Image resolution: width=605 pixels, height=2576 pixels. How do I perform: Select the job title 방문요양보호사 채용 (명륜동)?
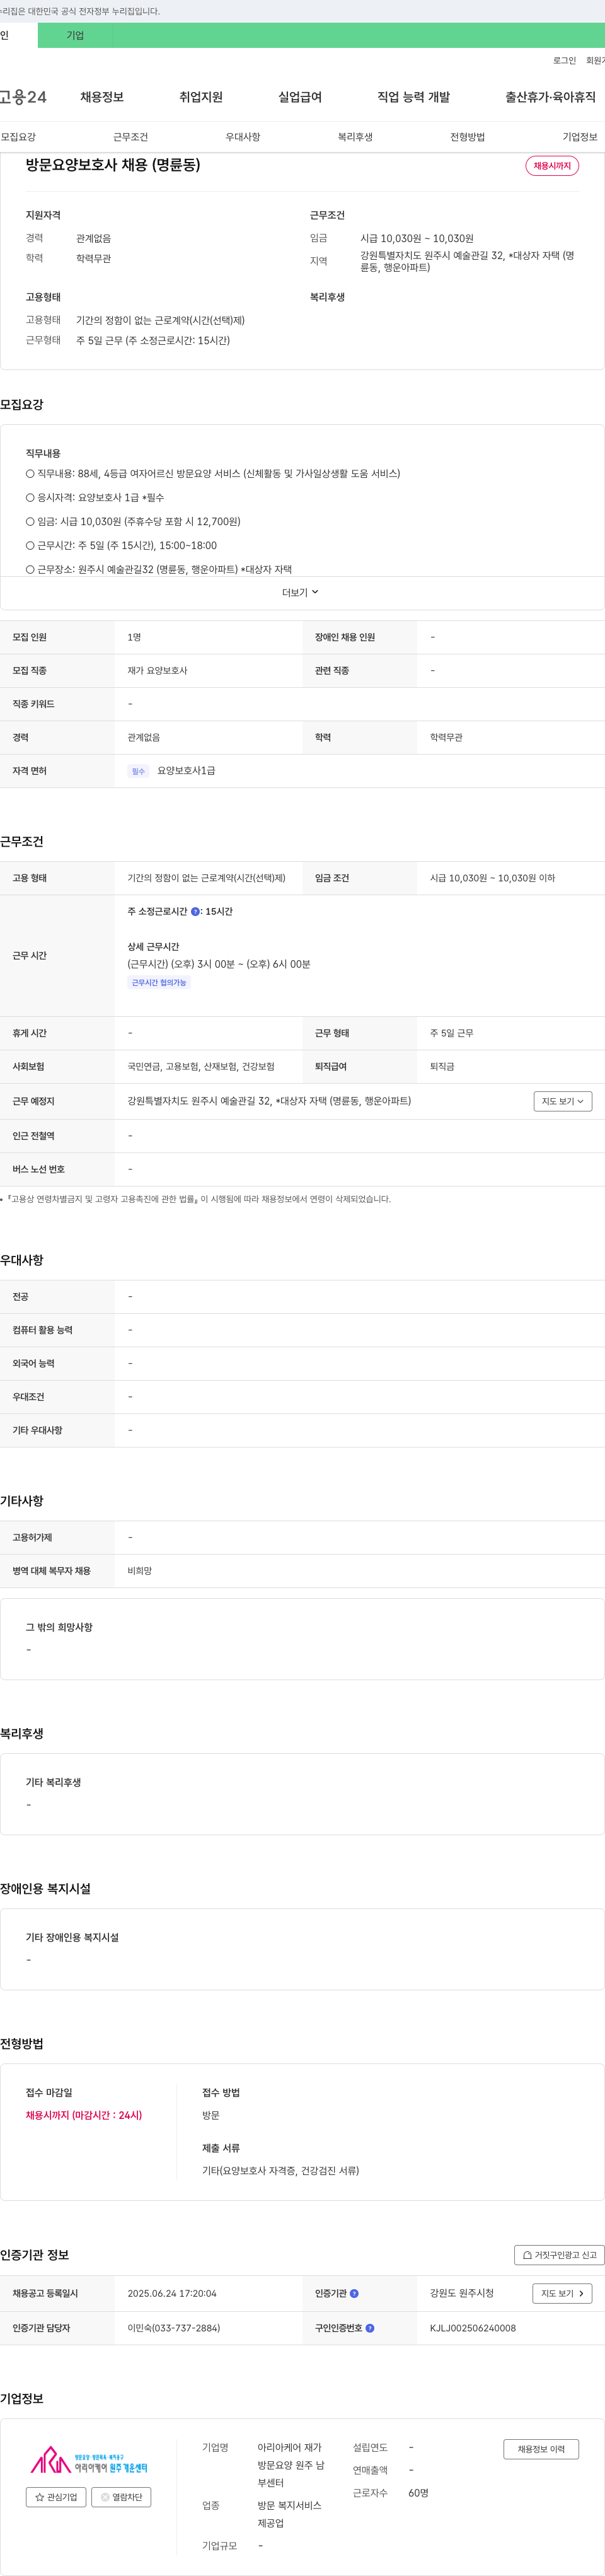tap(113, 165)
